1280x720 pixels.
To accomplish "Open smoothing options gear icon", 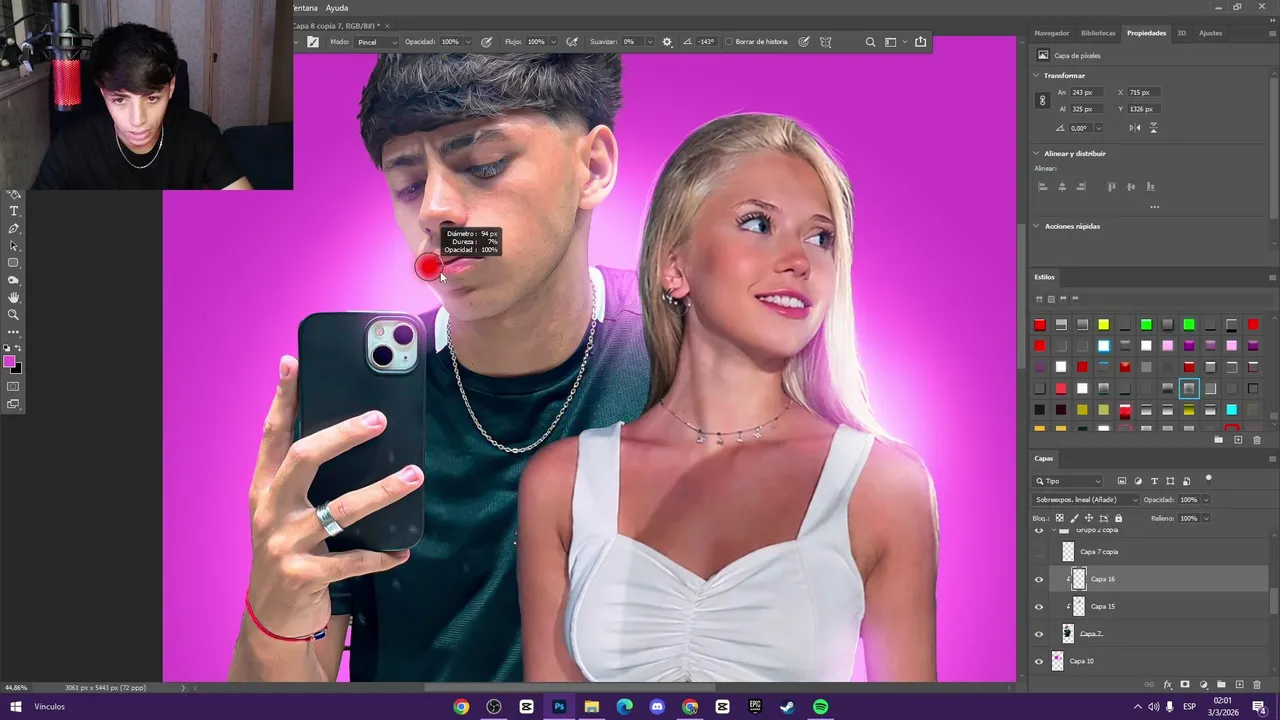I will pos(667,42).
